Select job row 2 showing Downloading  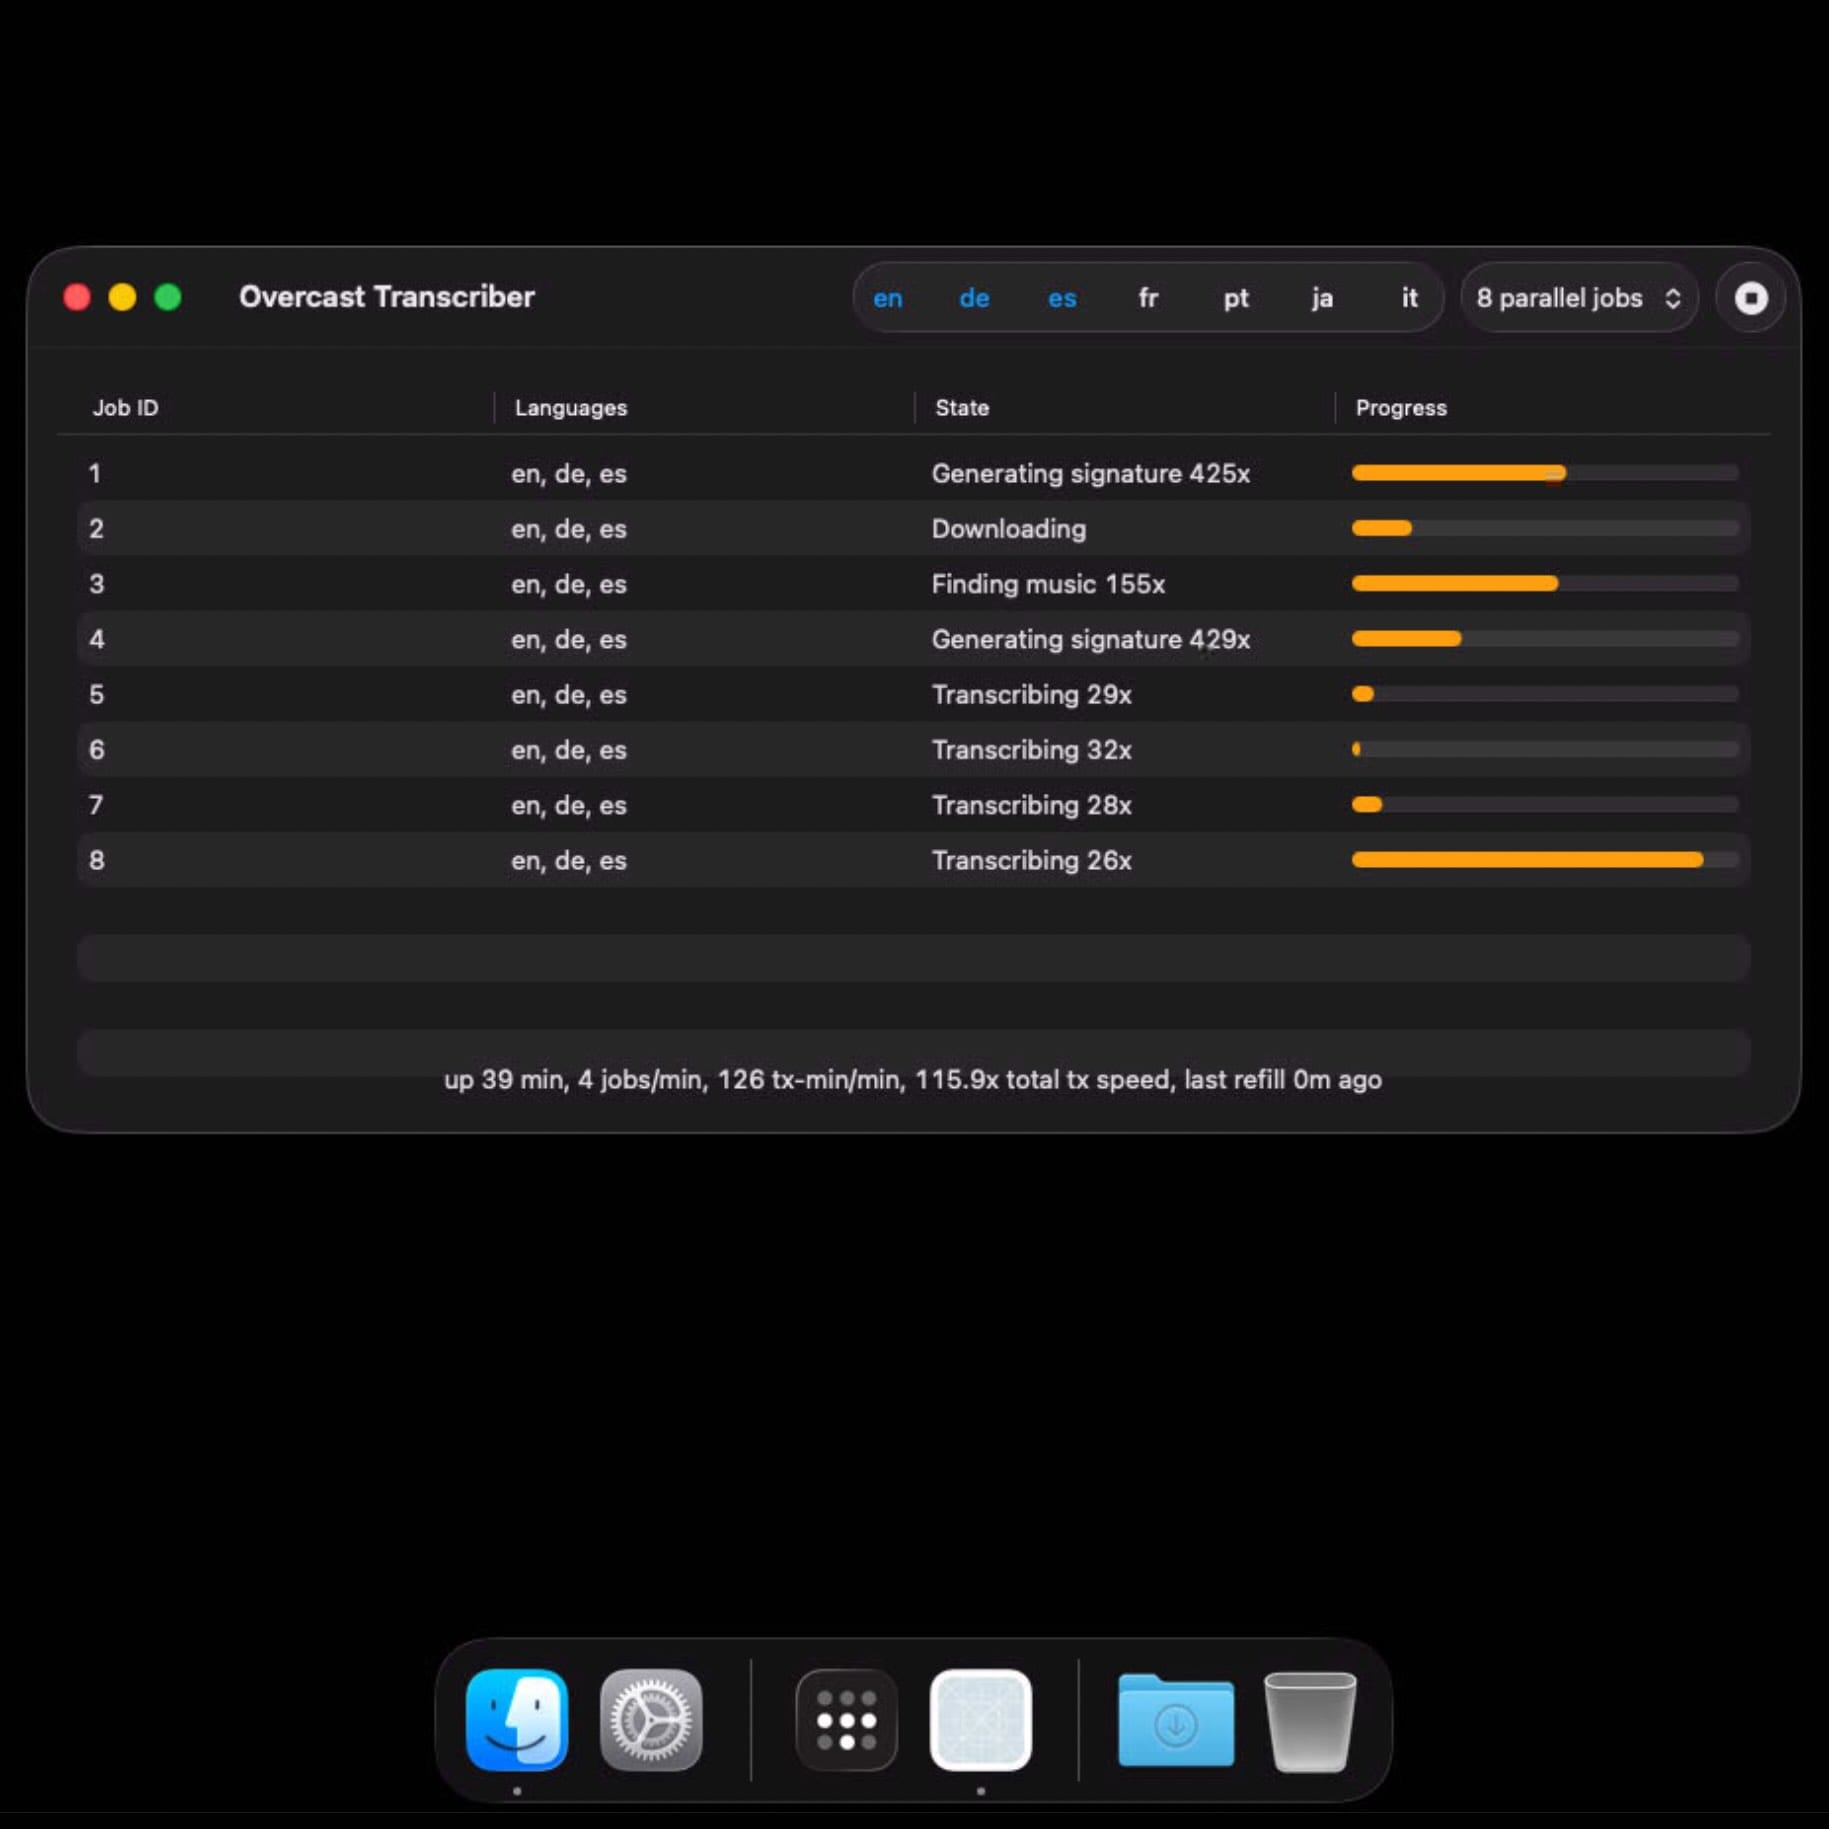(x=700, y=529)
